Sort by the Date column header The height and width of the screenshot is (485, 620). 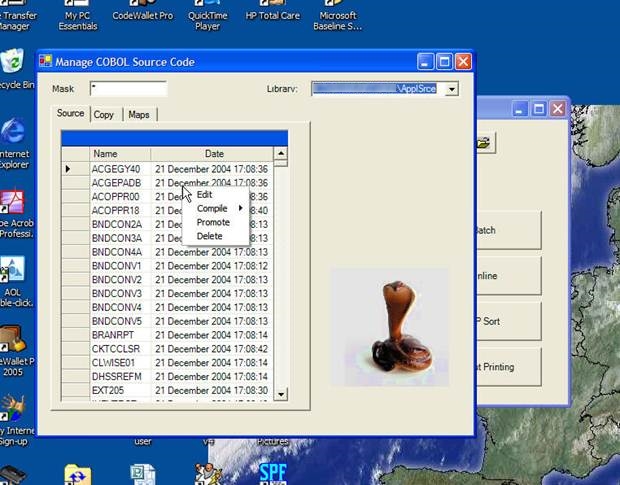(212, 154)
